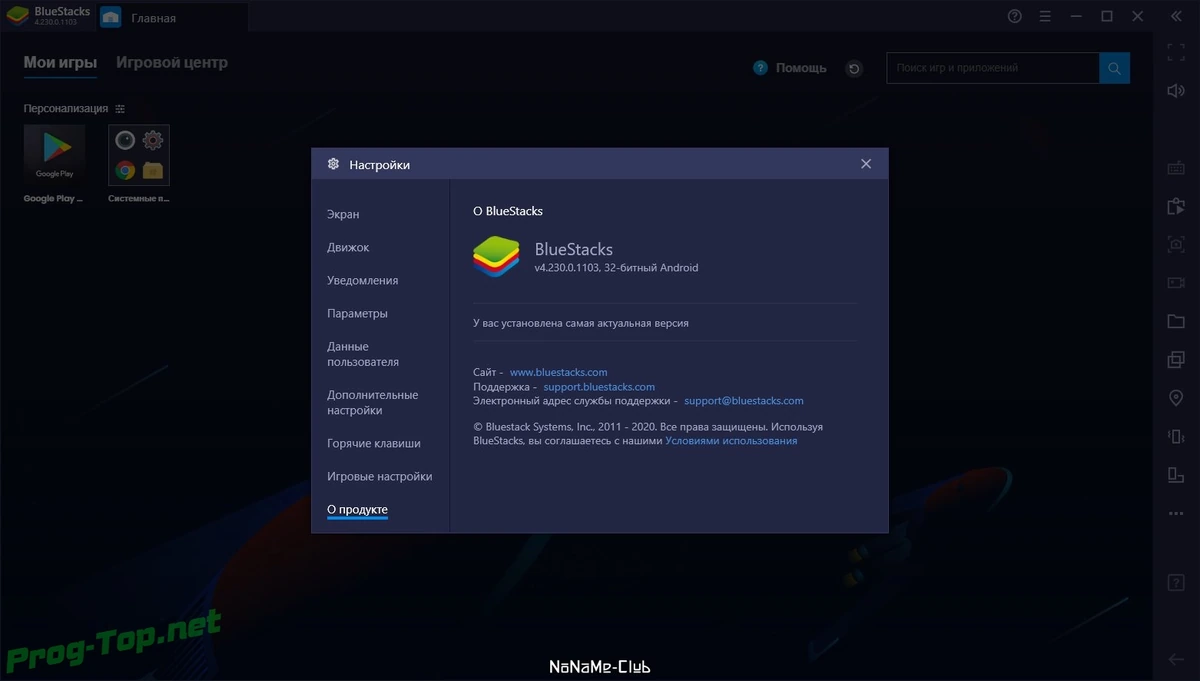1200x681 pixels.
Task: Click the rotate screen icon
Action: tap(1176, 474)
